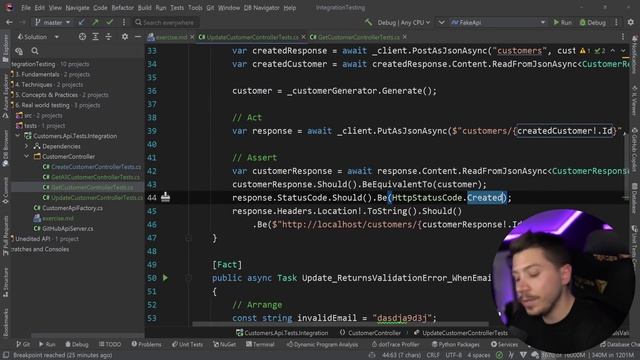Click the CustomerController breadcrumb
This screenshot has width=640, height=360.
coord(370,333)
